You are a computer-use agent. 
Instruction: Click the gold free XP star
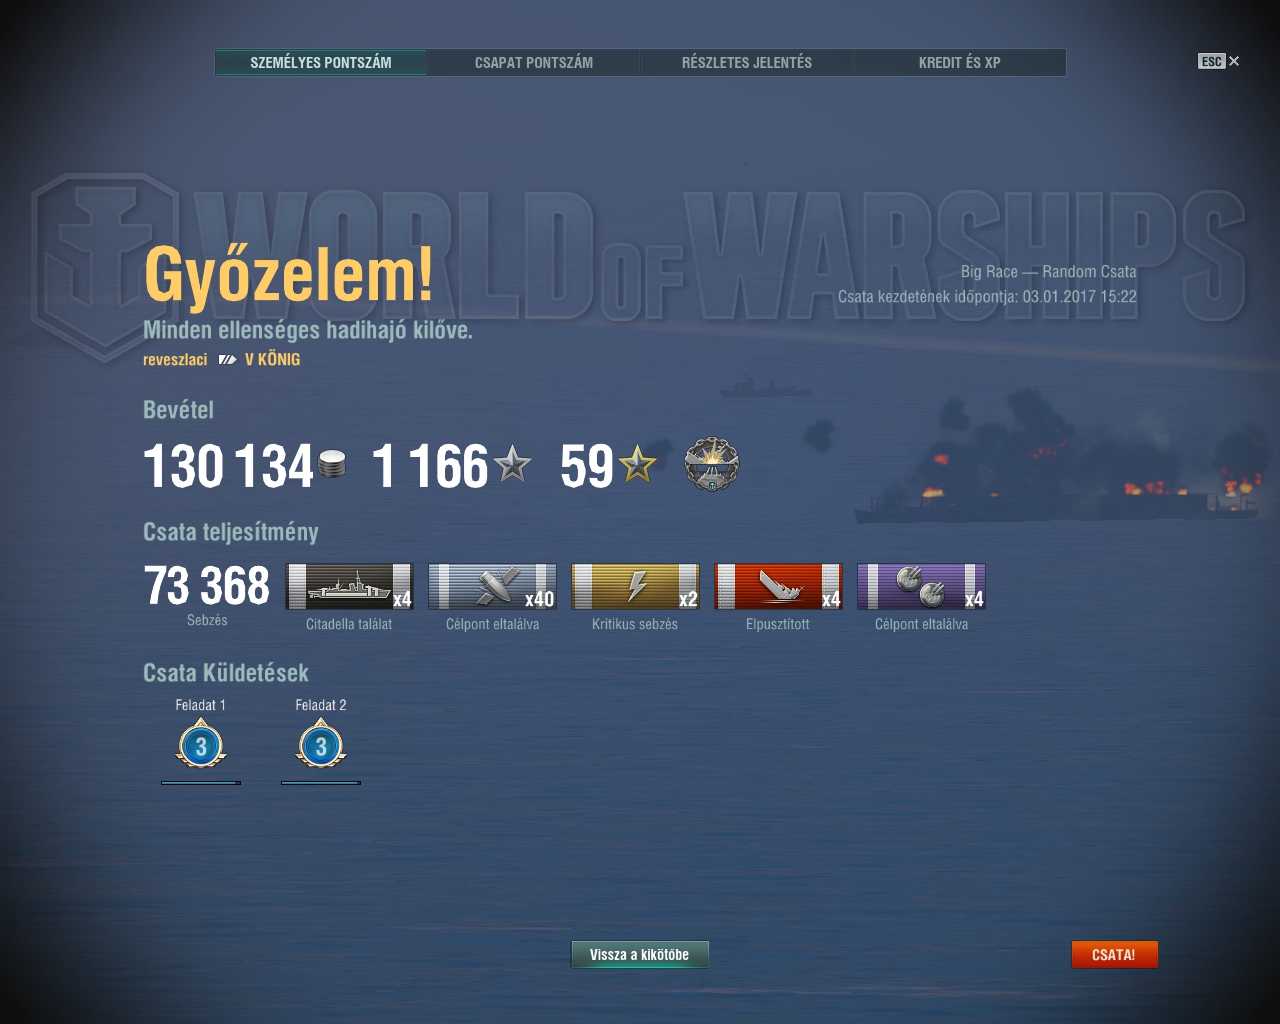click(x=637, y=464)
